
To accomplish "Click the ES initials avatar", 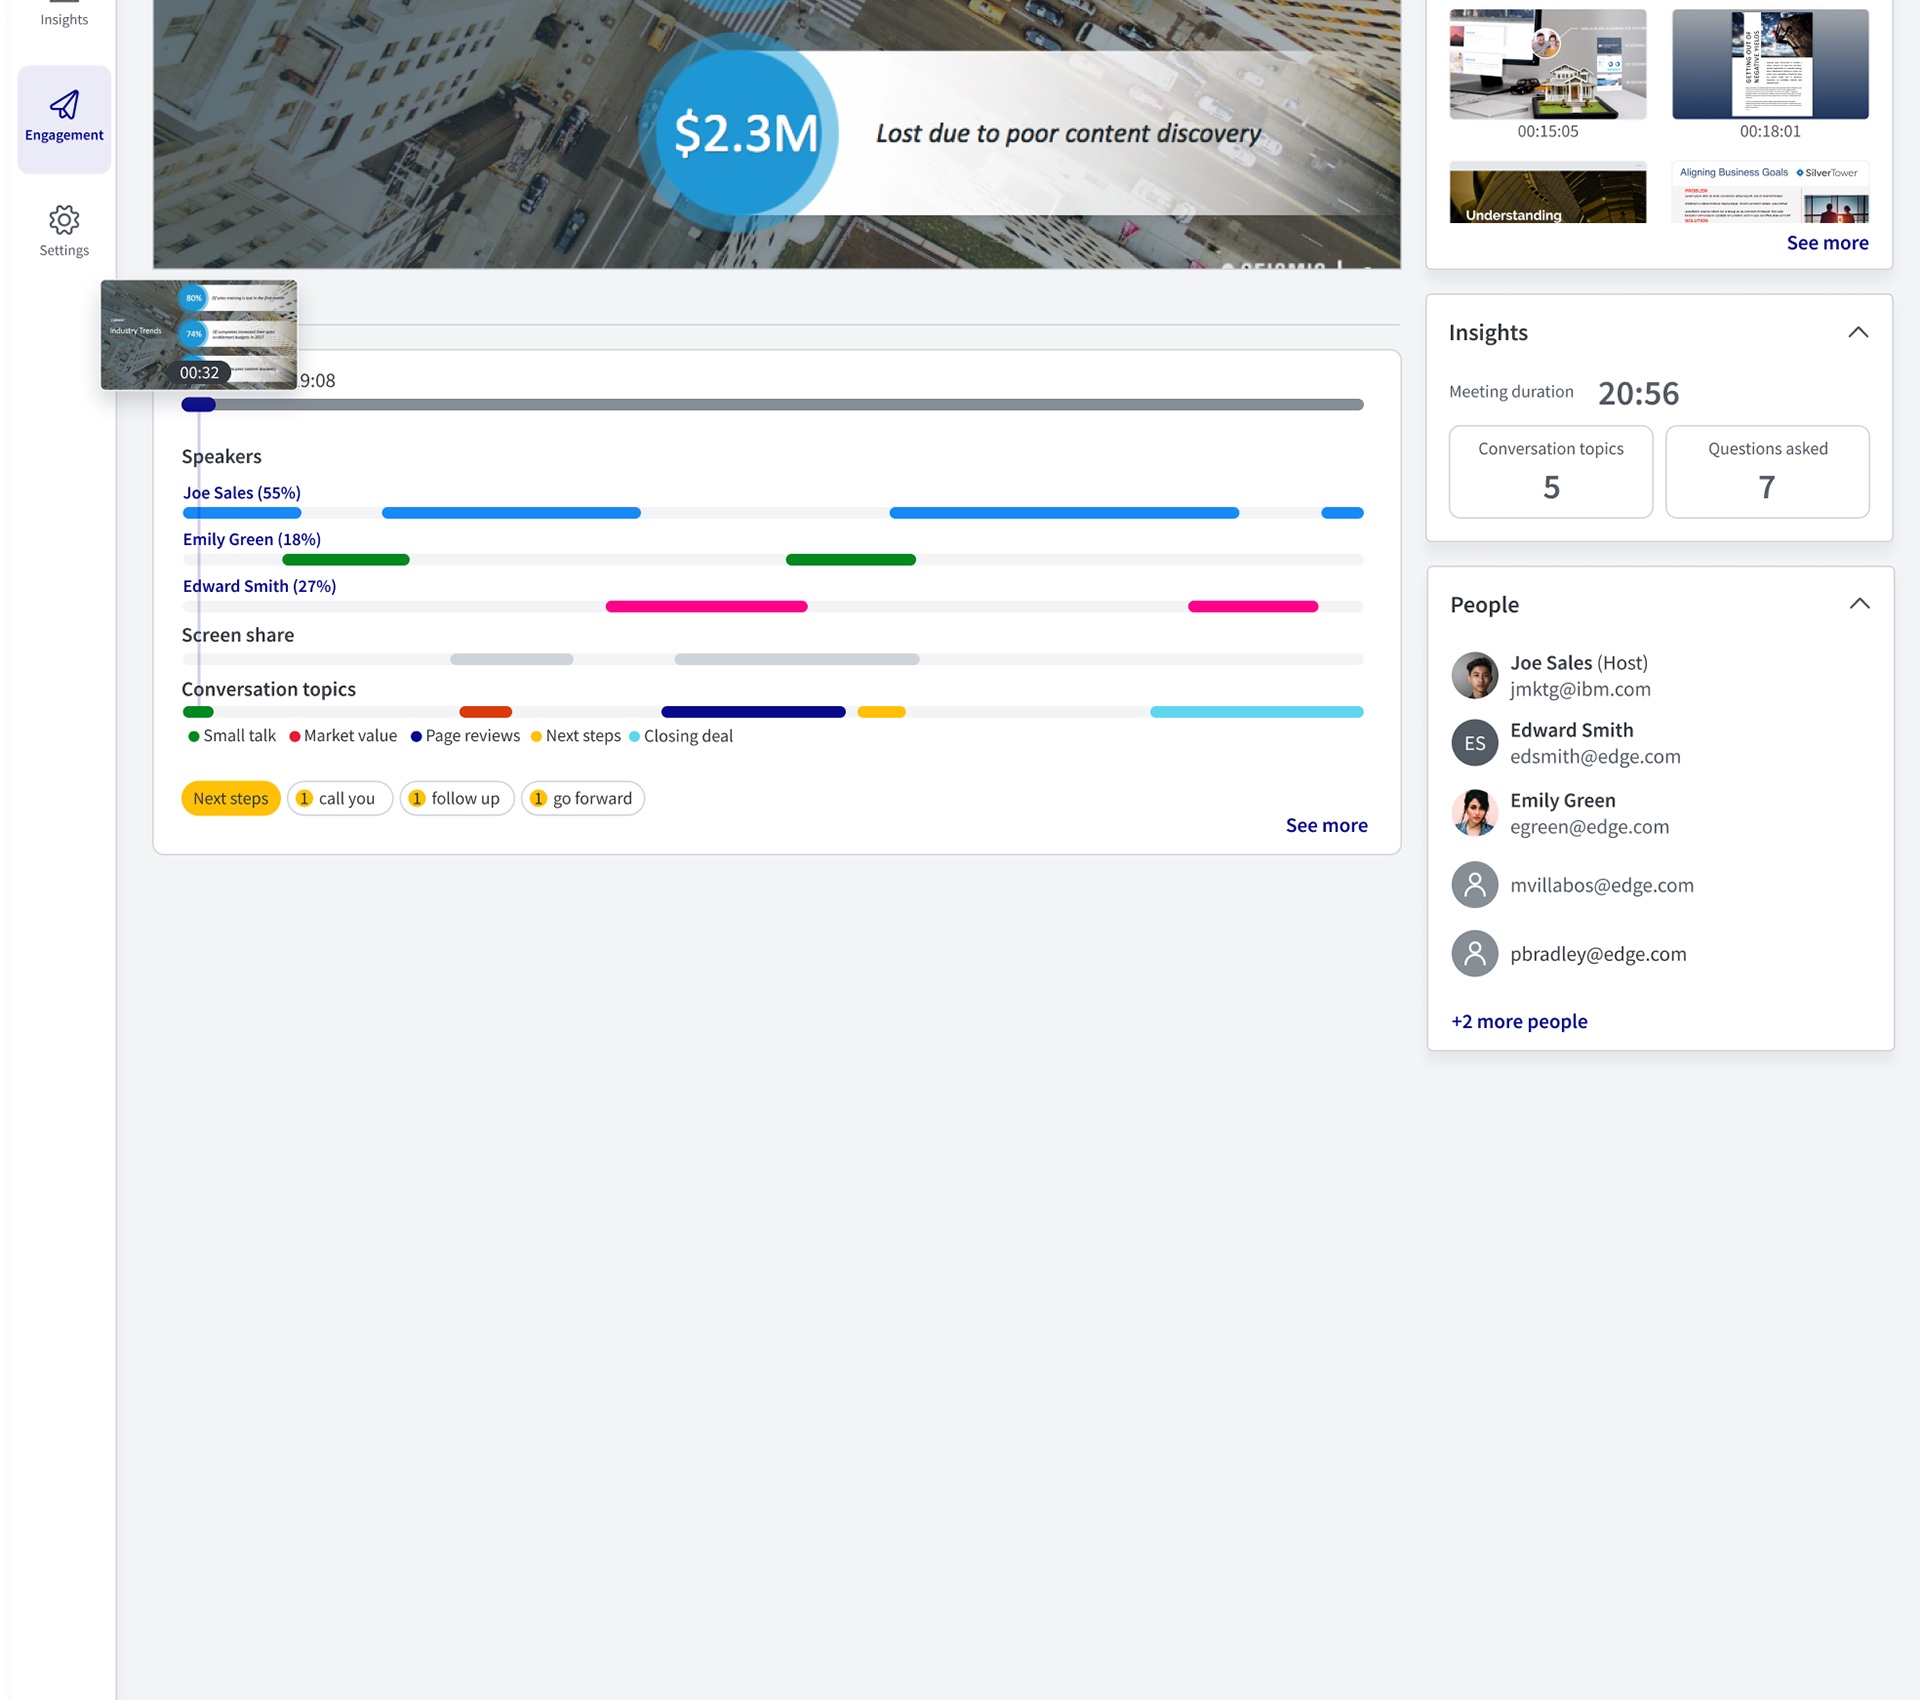I will tap(1474, 743).
